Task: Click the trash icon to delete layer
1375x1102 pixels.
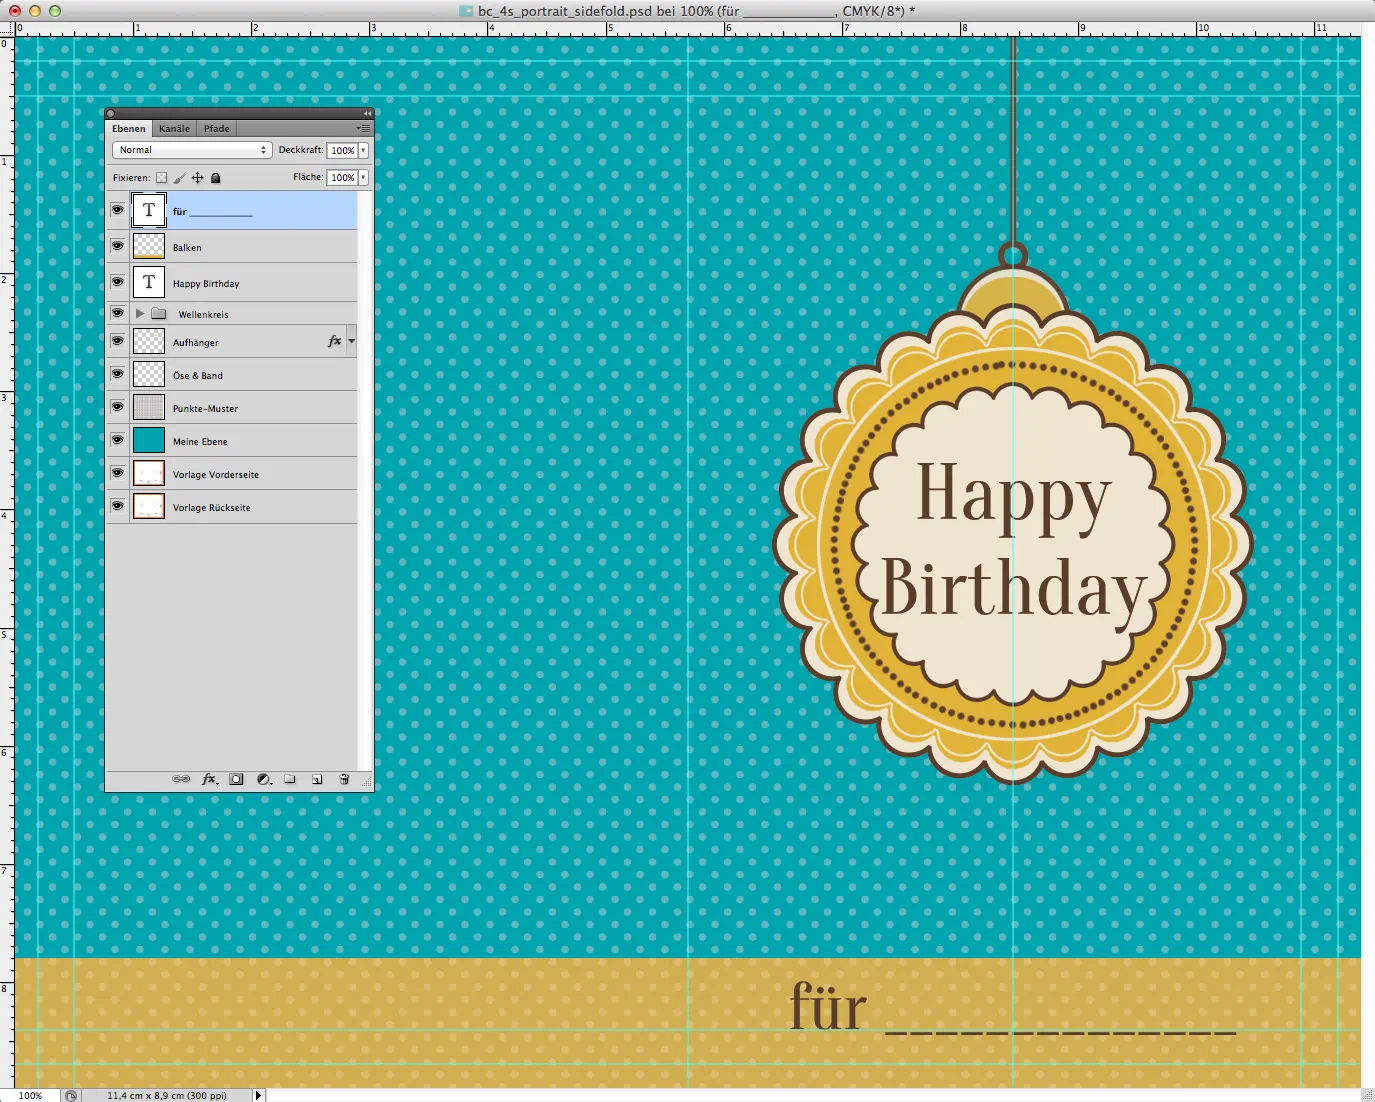Action: [344, 779]
